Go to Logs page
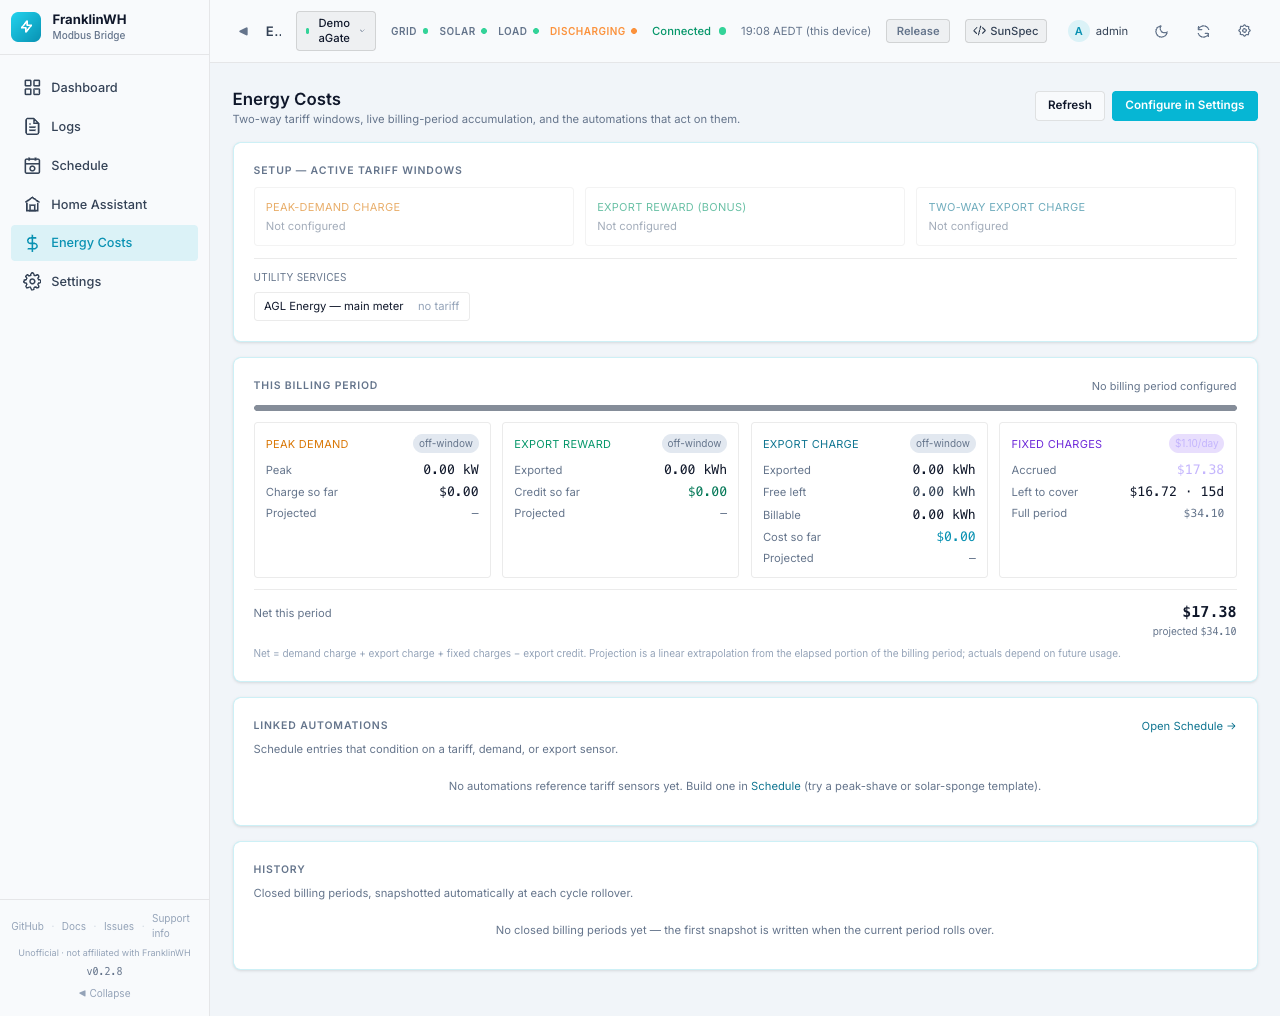This screenshot has width=1280, height=1016. (x=104, y=127)
